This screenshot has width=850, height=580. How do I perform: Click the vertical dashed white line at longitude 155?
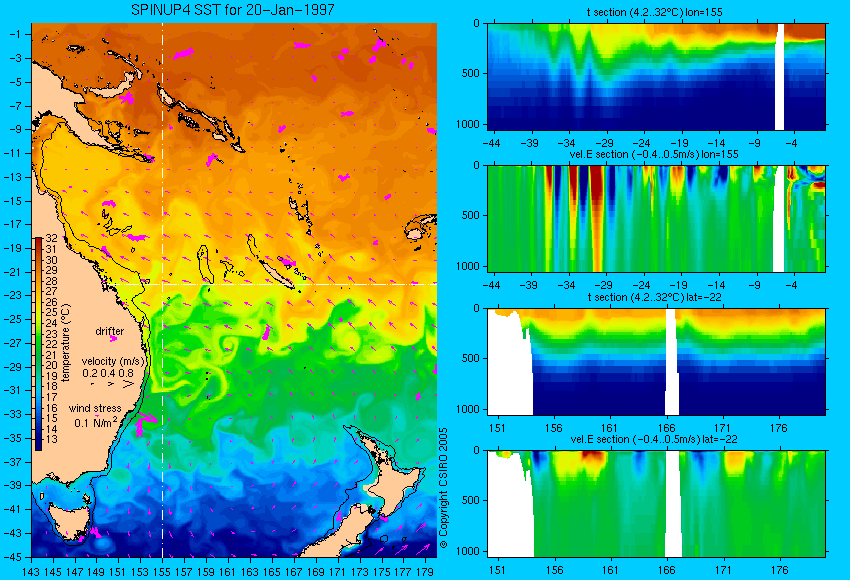pos(163,290)
